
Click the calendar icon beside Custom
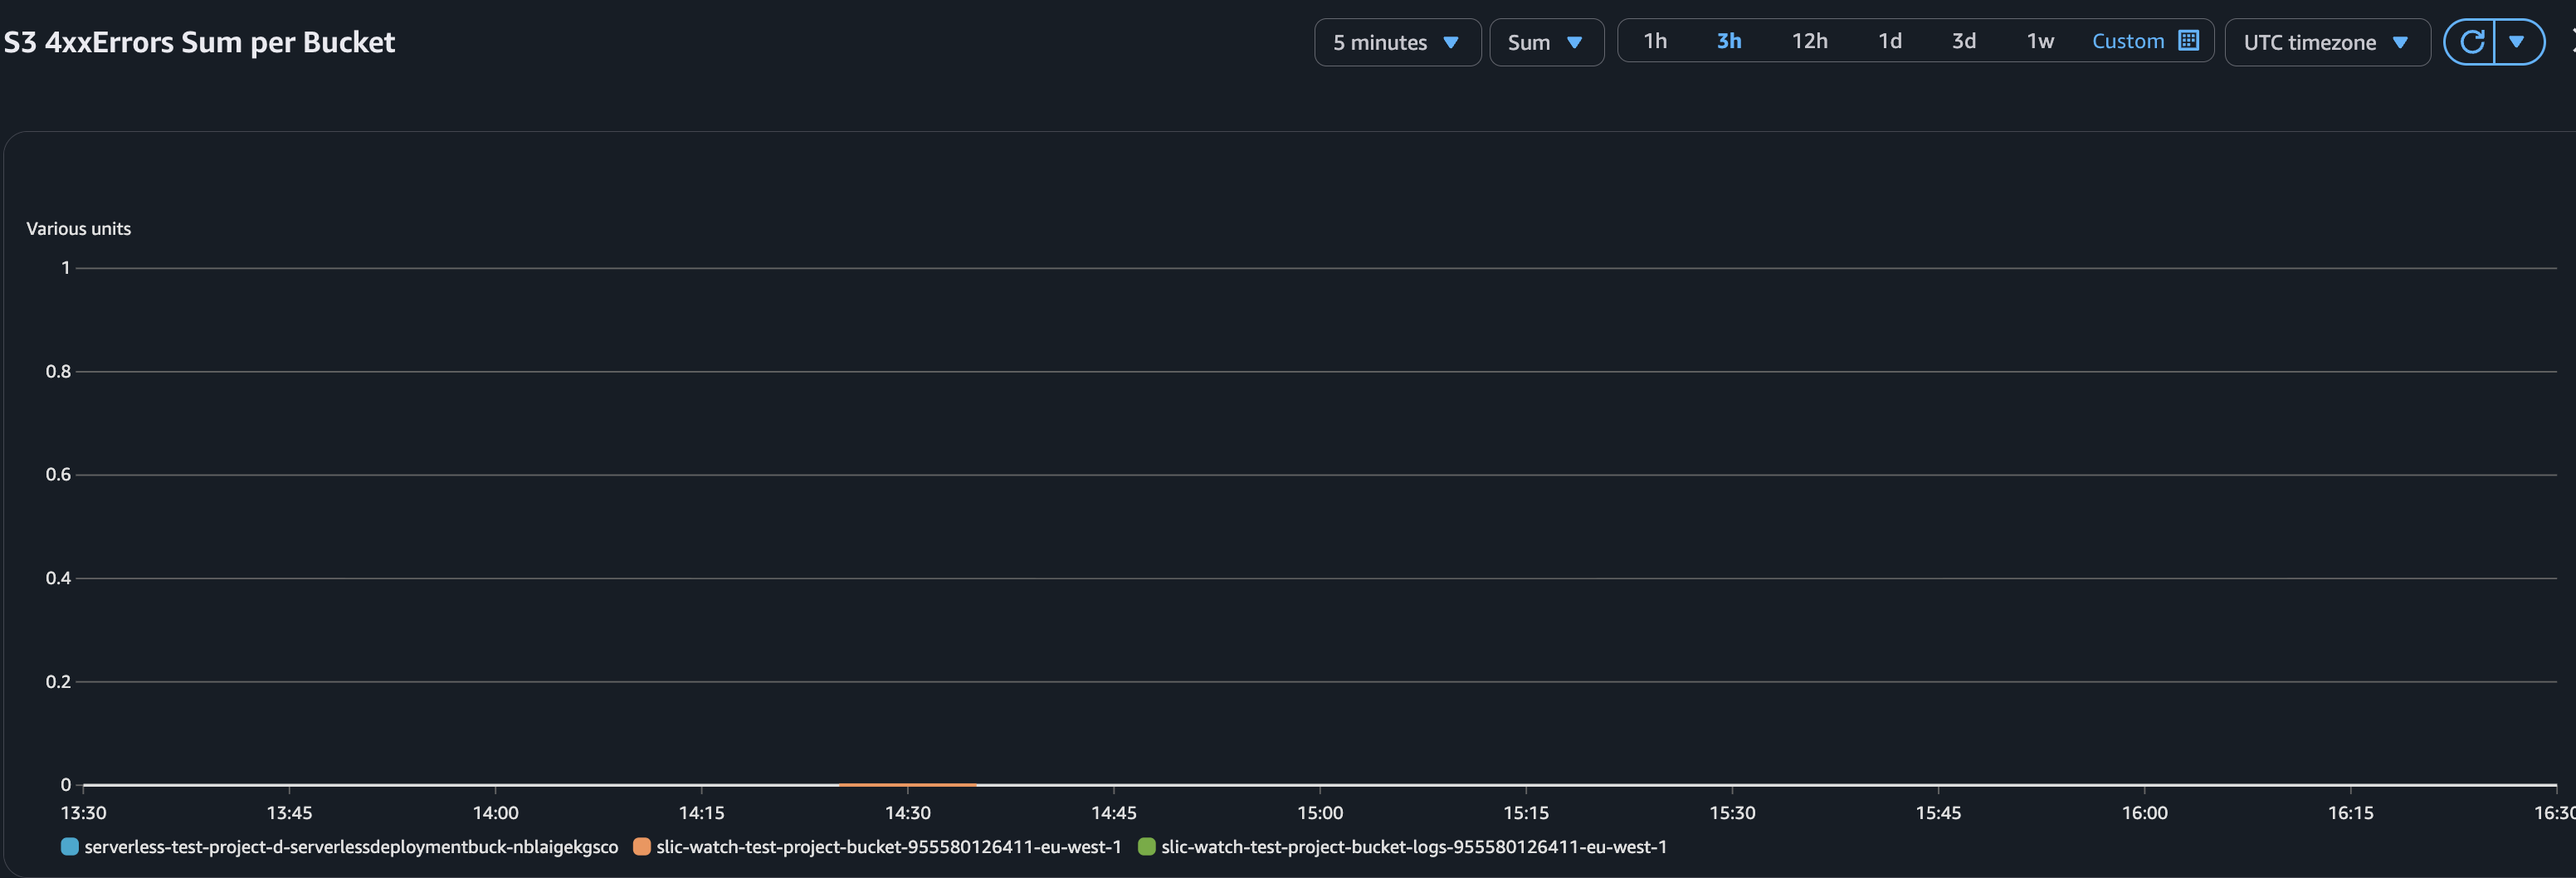pos(2188,41)
